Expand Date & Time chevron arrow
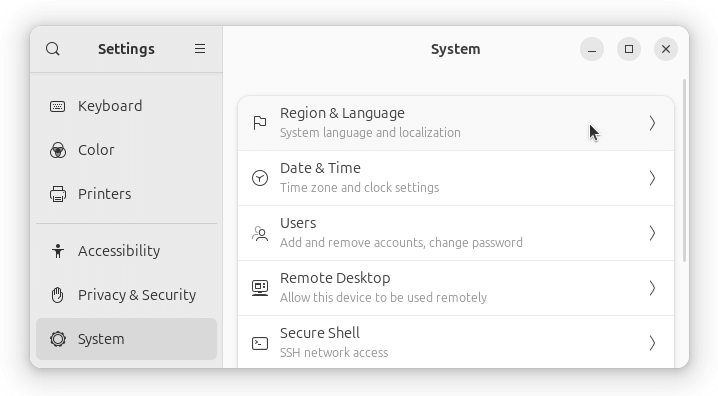The image size is (718, 396). 653,178
